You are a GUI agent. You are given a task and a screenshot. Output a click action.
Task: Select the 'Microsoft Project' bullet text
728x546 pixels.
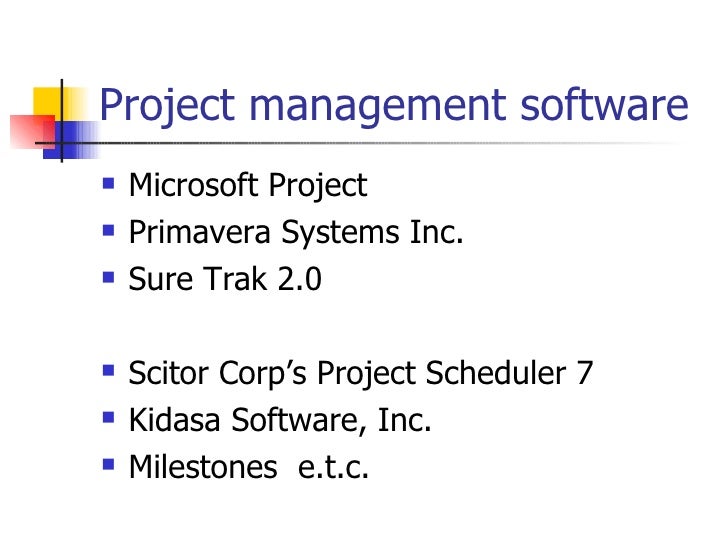[248, 186]
